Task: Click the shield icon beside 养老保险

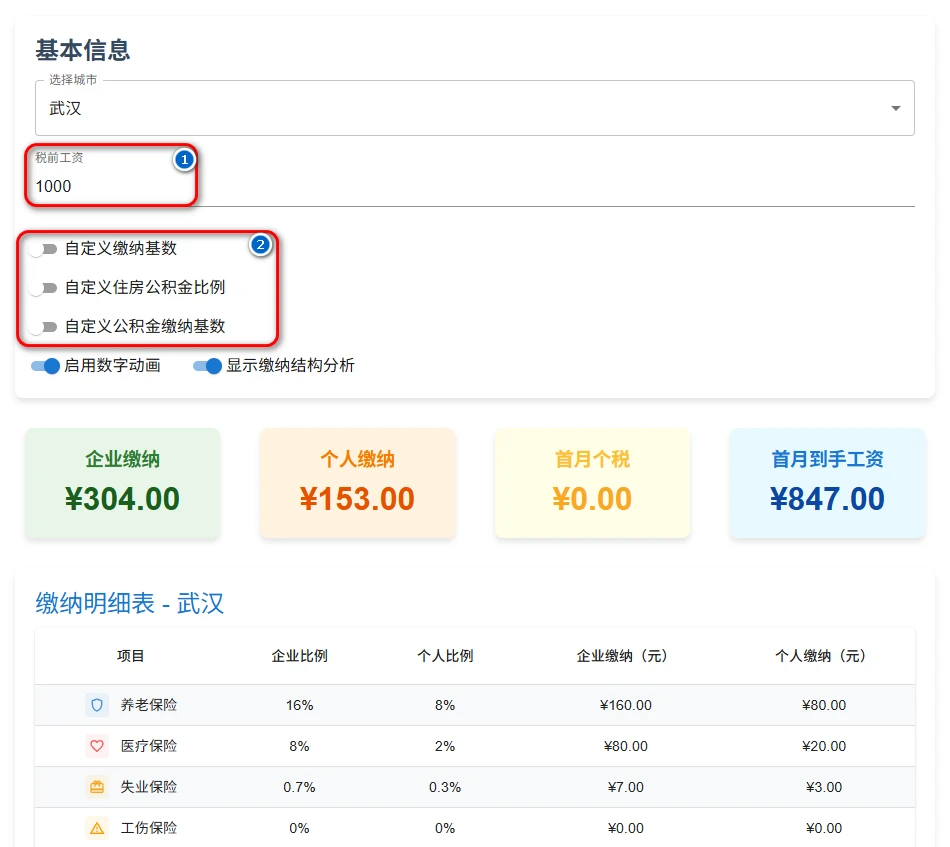Action: (97, 705)
